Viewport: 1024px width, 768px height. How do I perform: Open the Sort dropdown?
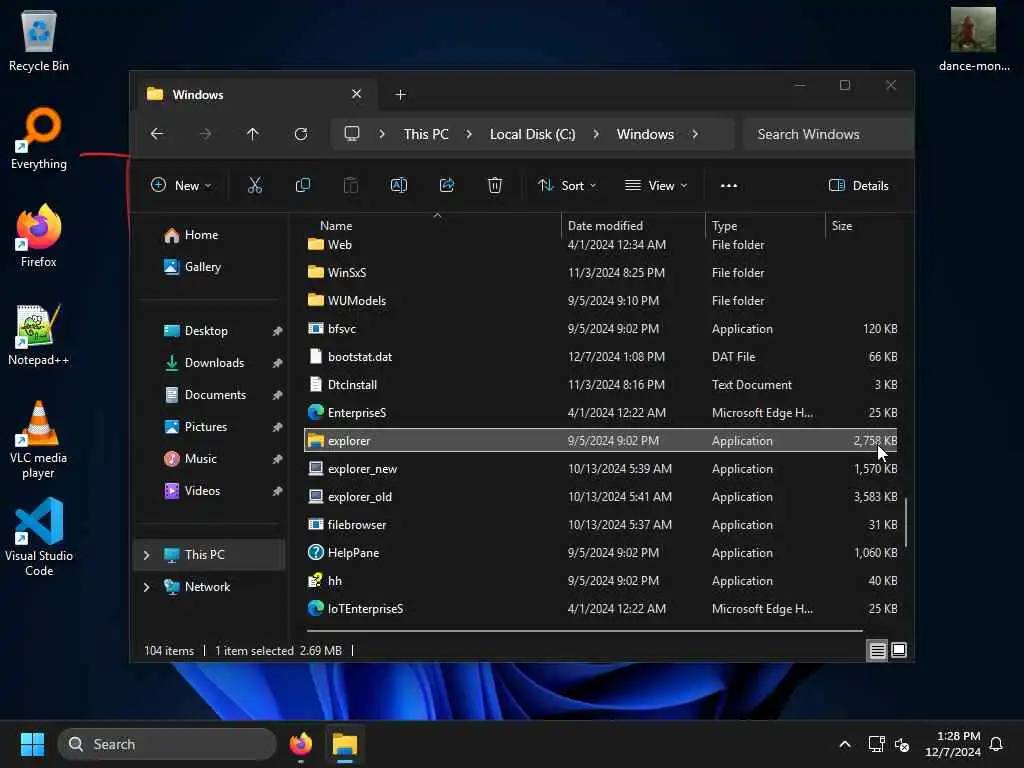[x=567, y=185]
